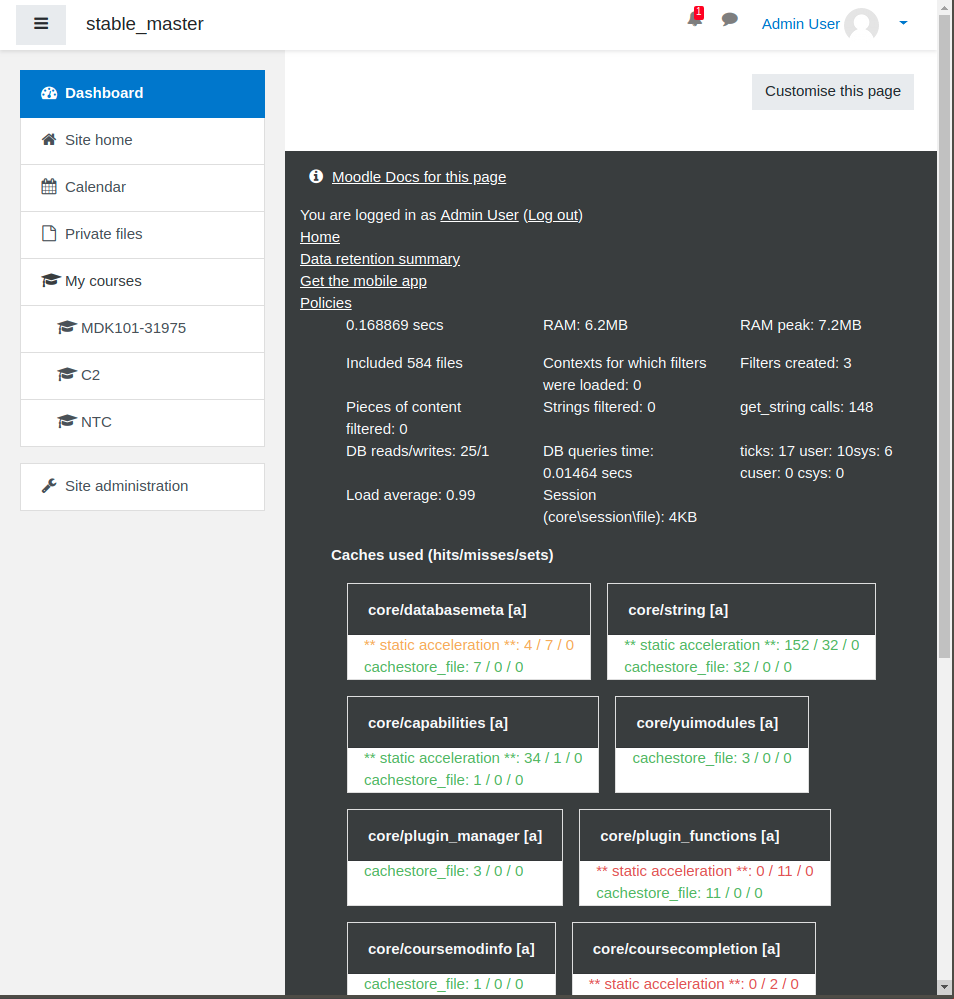954x999 pixels.
Task: Open course MDK101-31975
Action: coord(143,329)
